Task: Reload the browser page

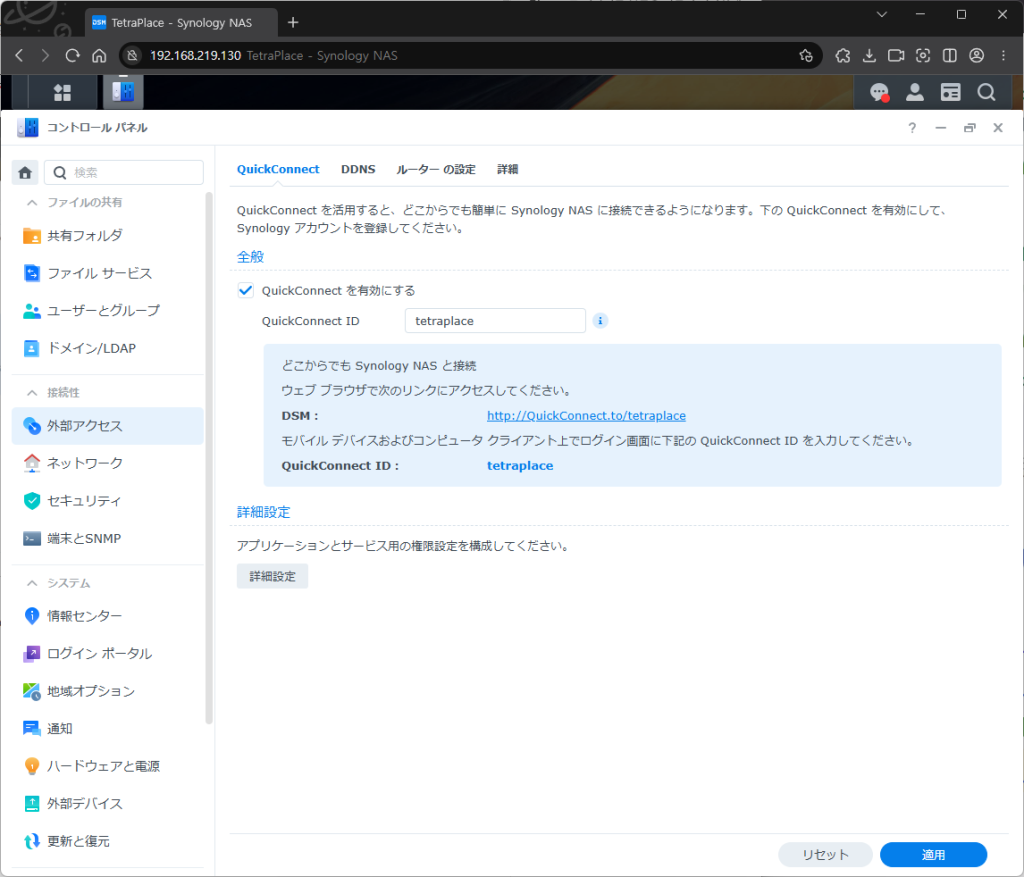Action: (72, 56)
